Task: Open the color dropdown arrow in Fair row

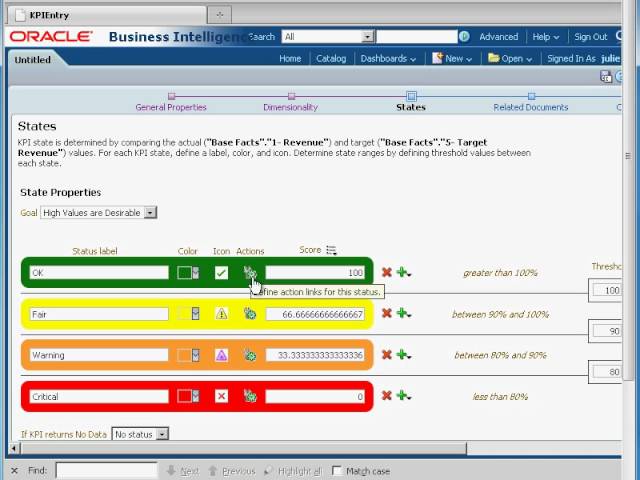Action: 196,314
